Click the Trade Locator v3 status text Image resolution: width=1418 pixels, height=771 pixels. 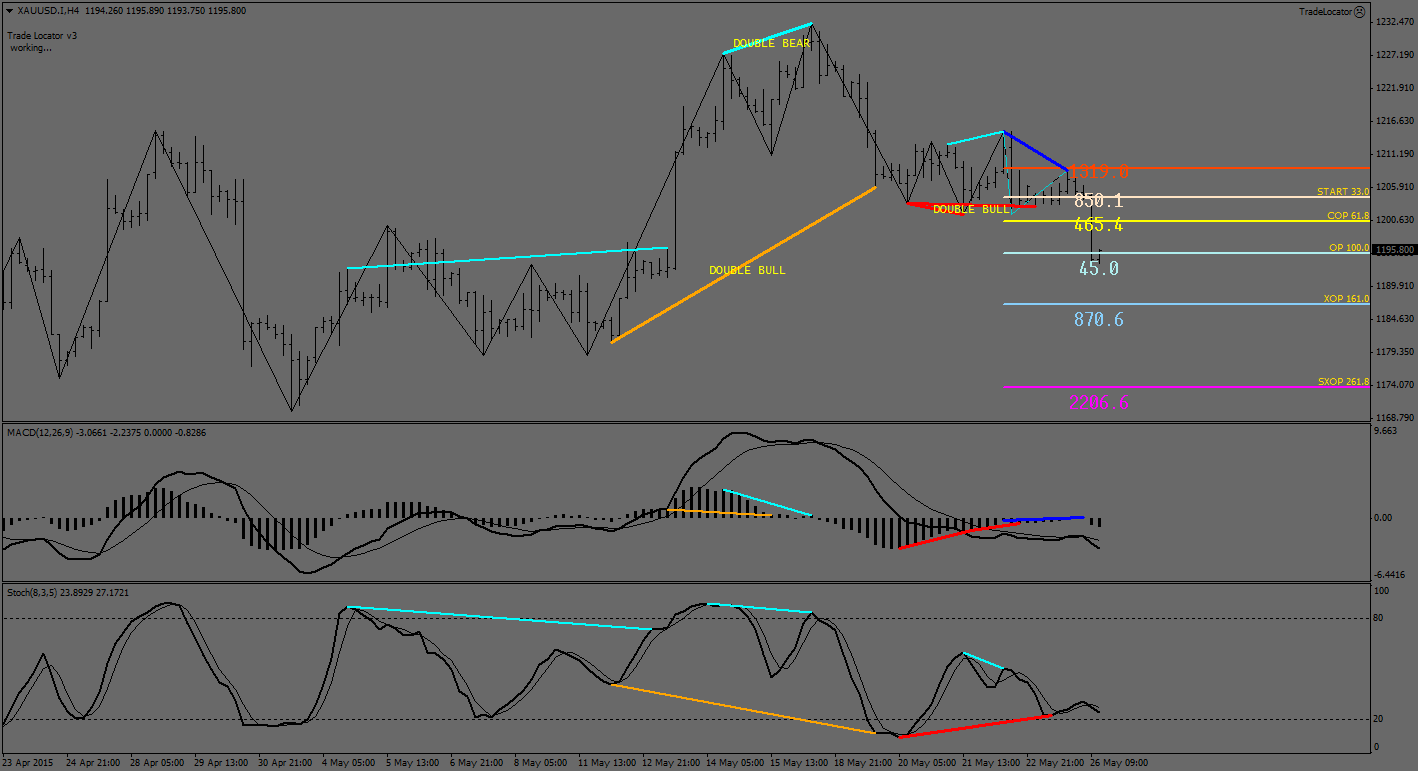[42, 35]
